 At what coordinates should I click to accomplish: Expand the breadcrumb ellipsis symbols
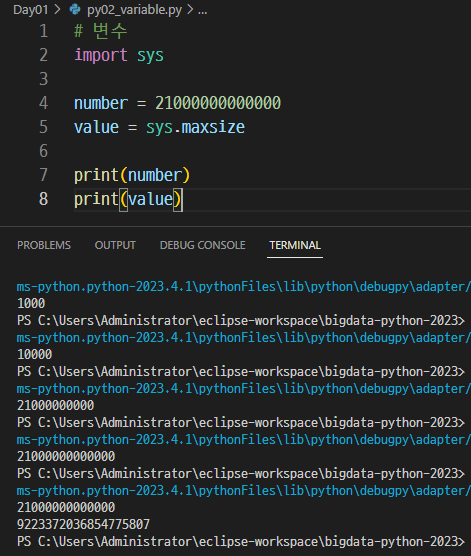[x=203, y=11]
